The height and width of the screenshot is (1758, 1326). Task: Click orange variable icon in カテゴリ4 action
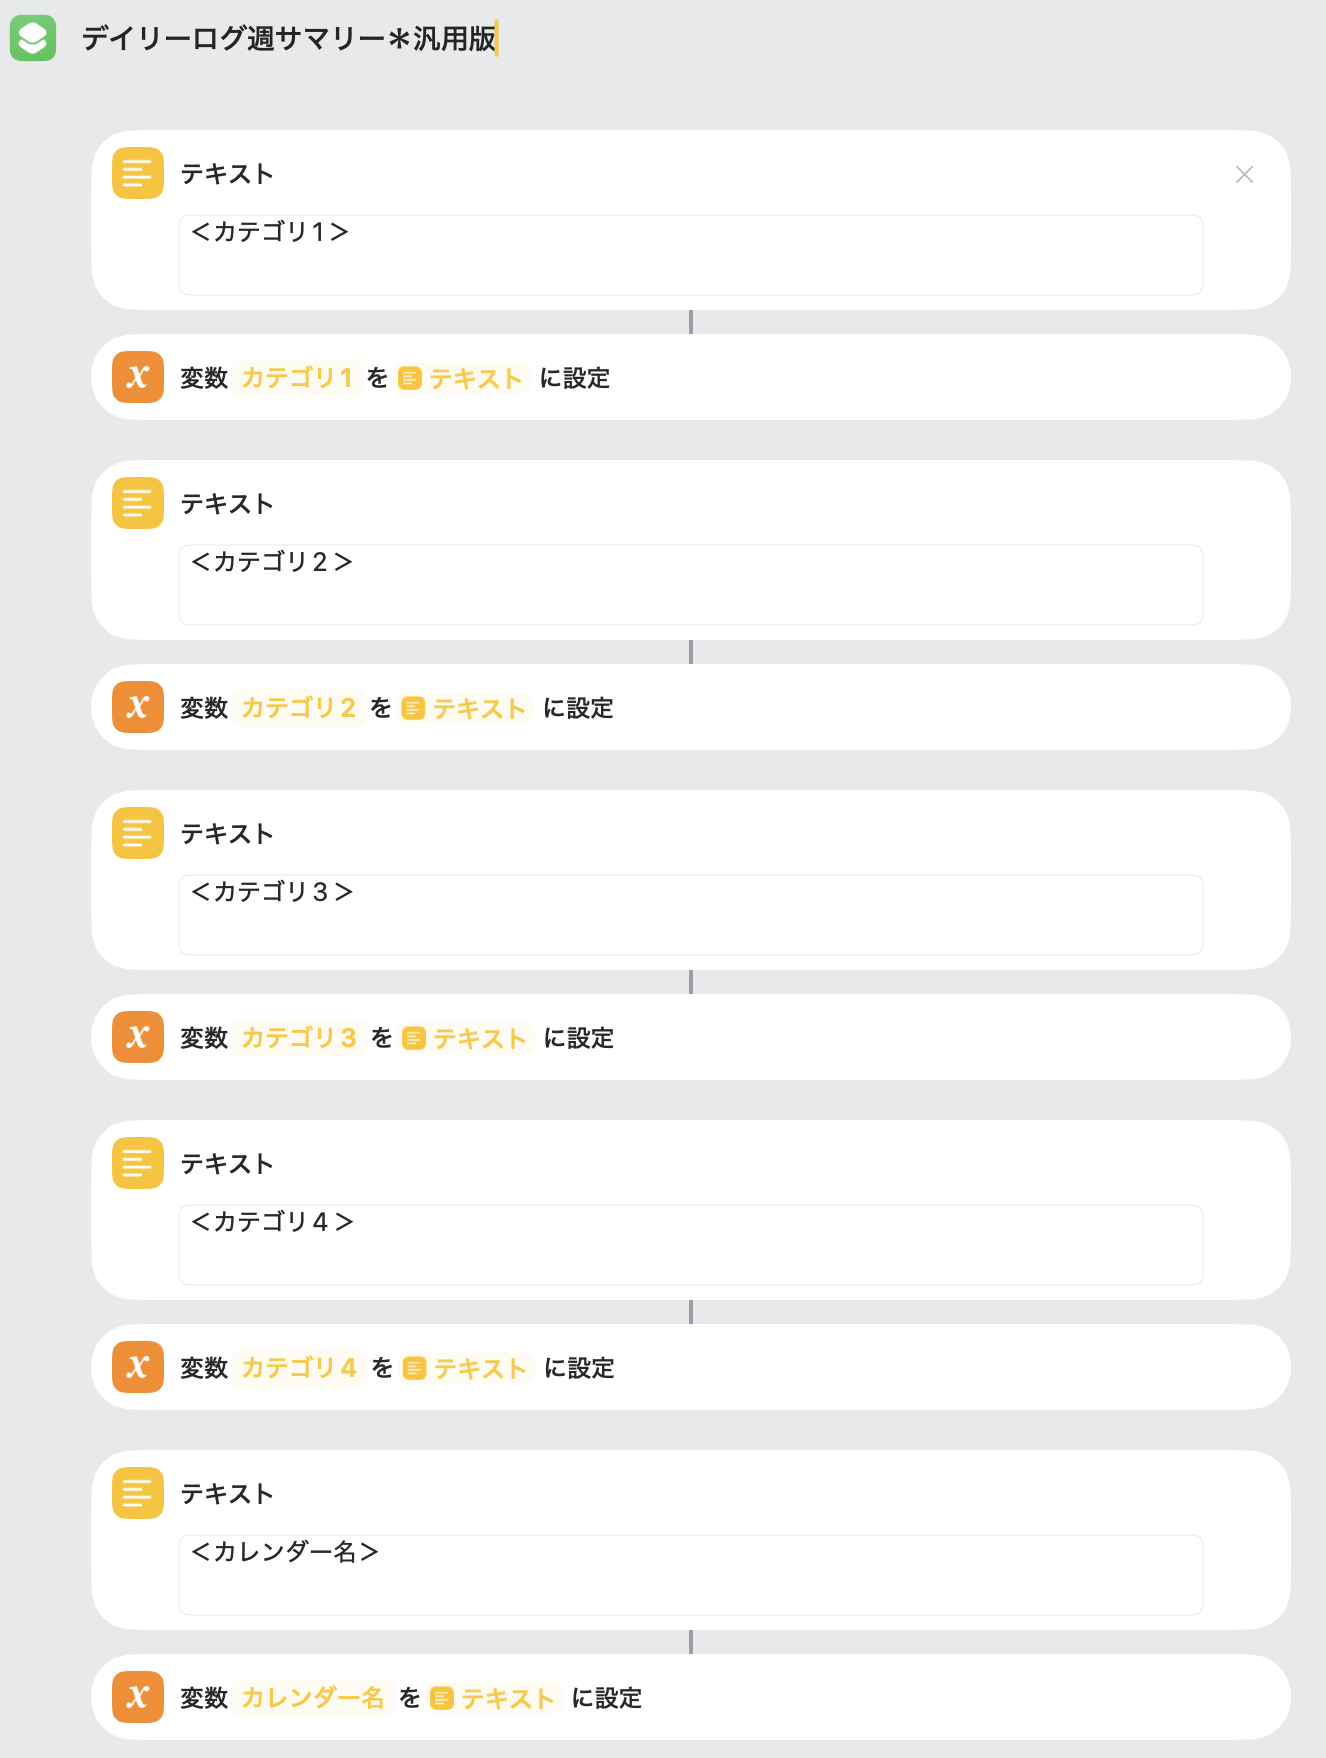(x=138, y=1367)
